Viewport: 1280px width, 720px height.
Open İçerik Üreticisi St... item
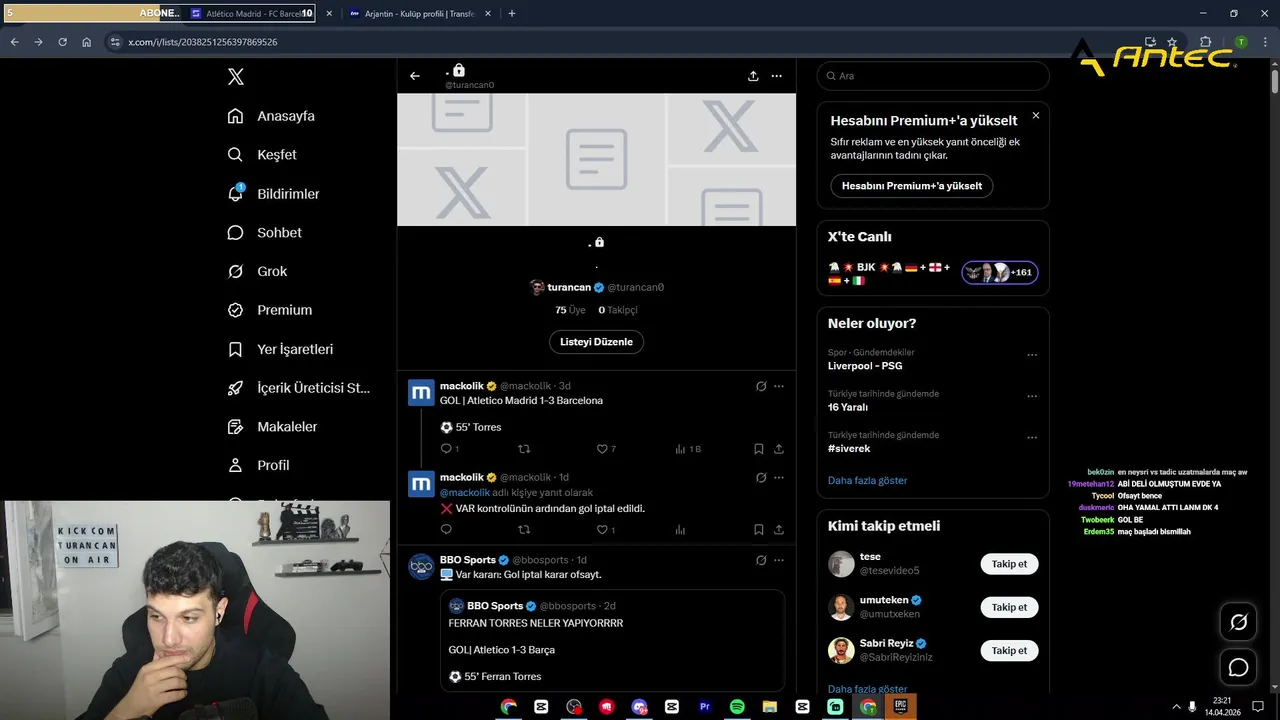click(299, 388)
